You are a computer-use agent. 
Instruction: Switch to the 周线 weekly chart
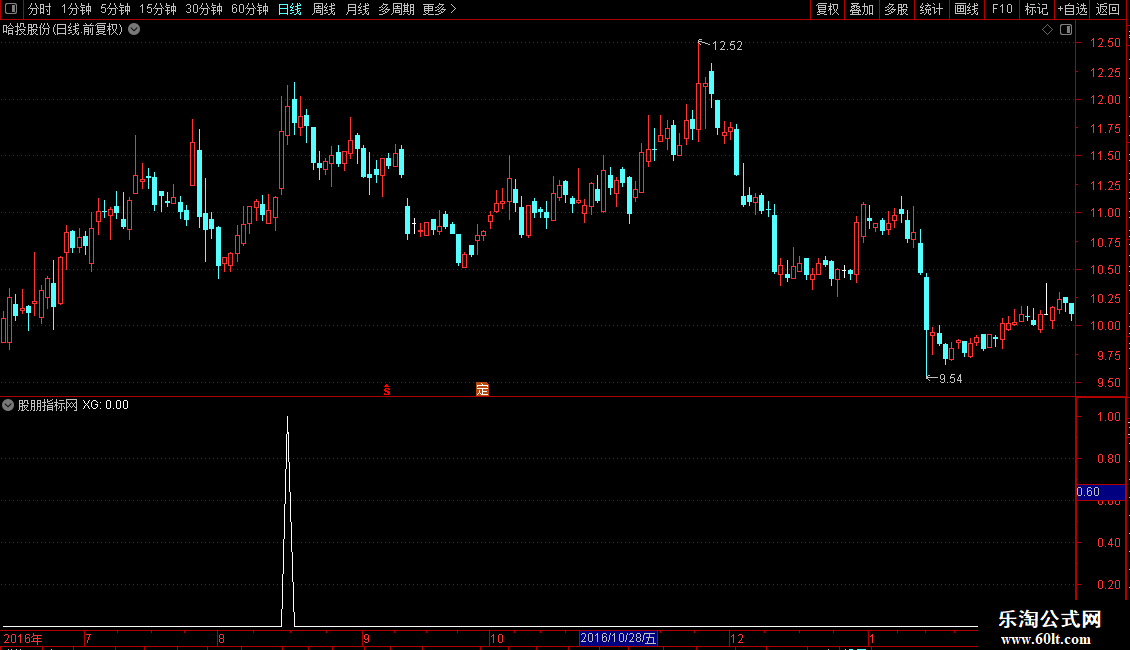click(x=324, y=9)
